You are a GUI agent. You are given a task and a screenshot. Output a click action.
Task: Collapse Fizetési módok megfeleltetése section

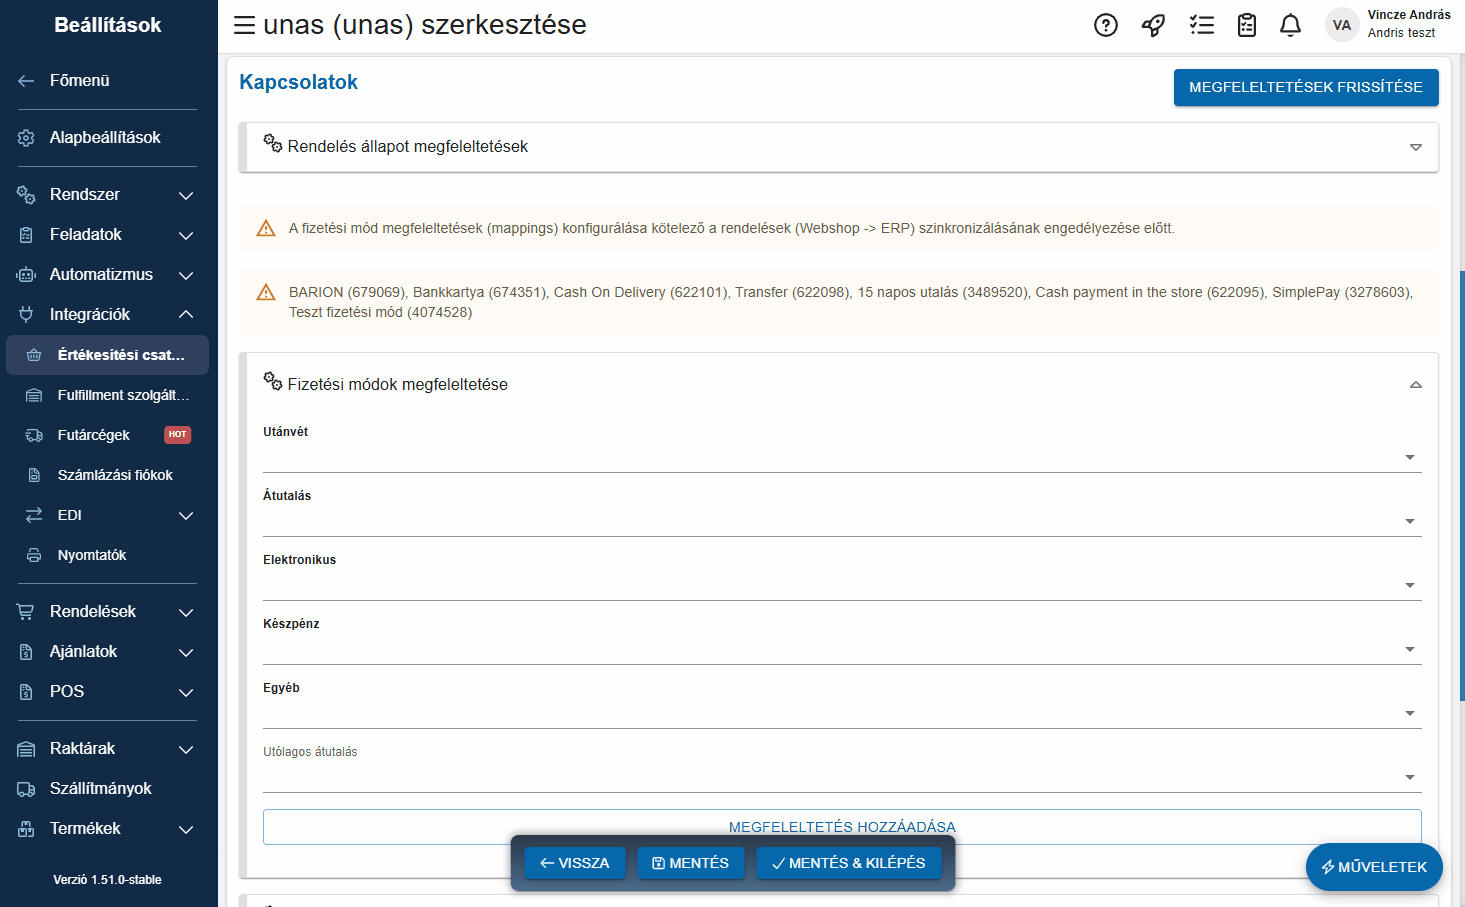pos(1415,385)
